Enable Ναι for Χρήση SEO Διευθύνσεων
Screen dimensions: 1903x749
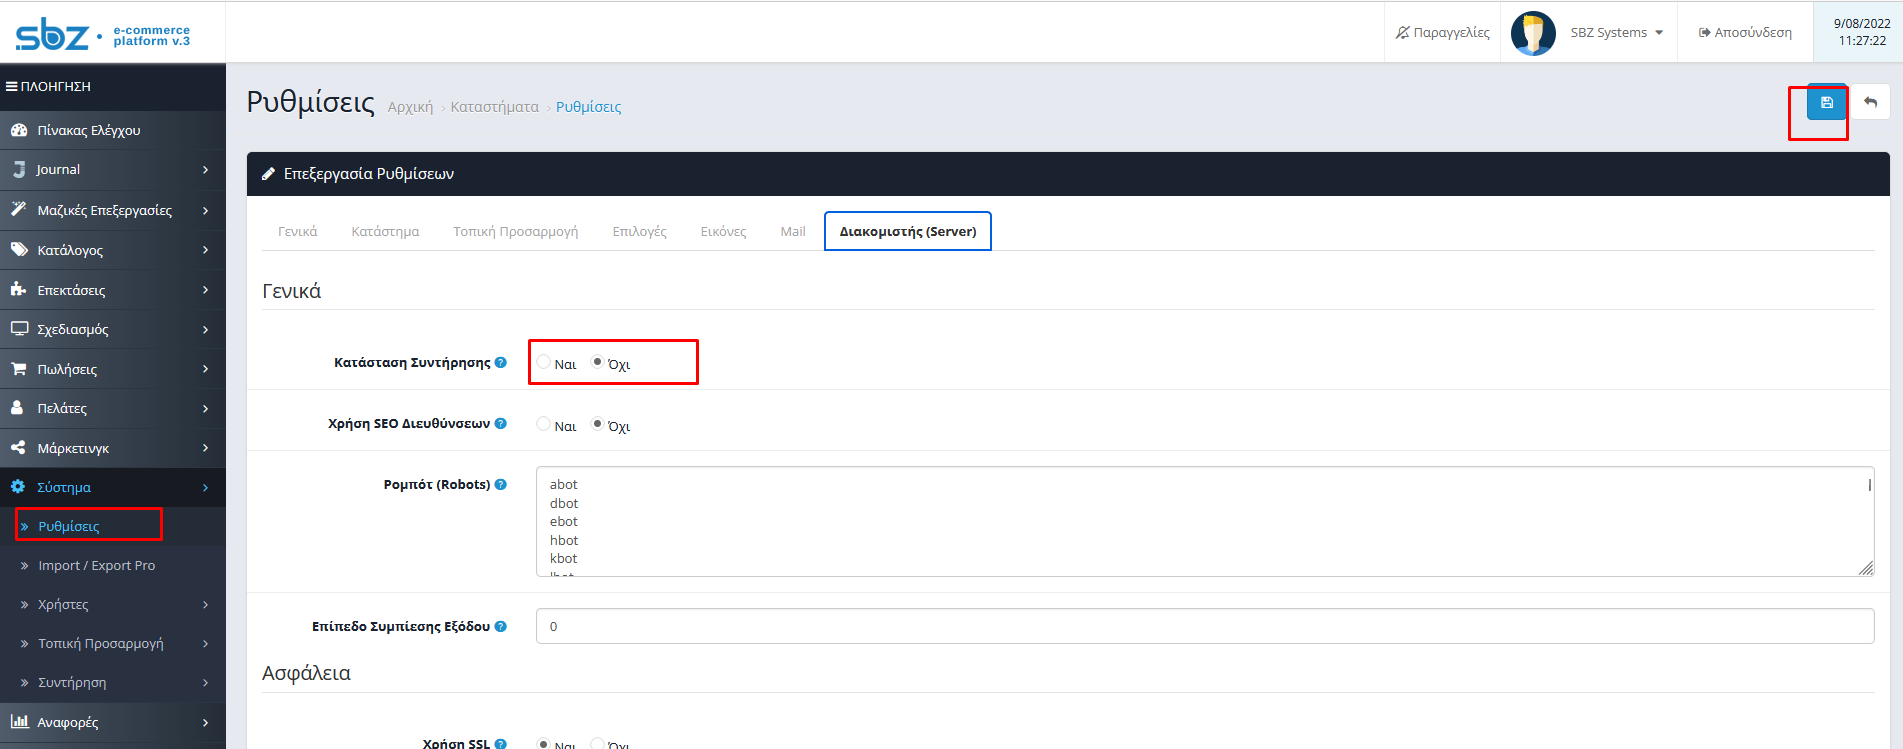pyautogui.click(x=544, y=424)
